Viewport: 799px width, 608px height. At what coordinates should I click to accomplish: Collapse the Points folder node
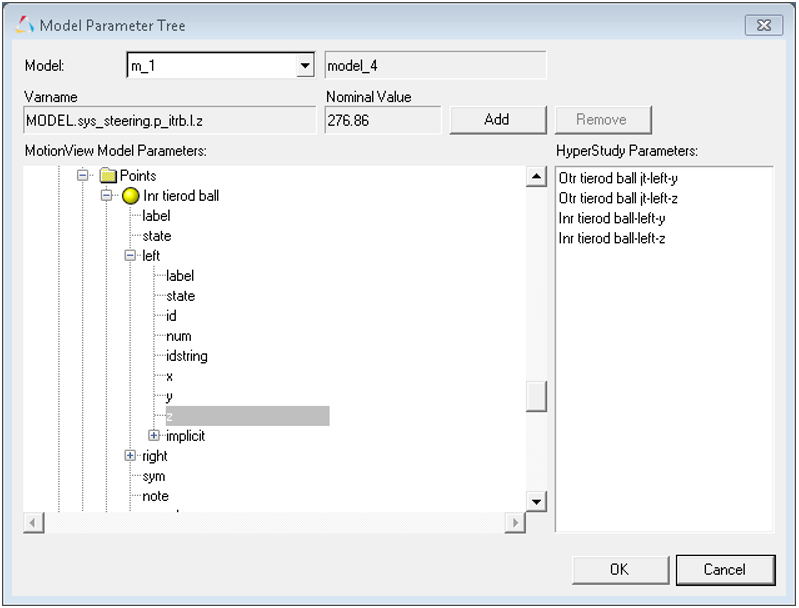[x=83, y=175]
